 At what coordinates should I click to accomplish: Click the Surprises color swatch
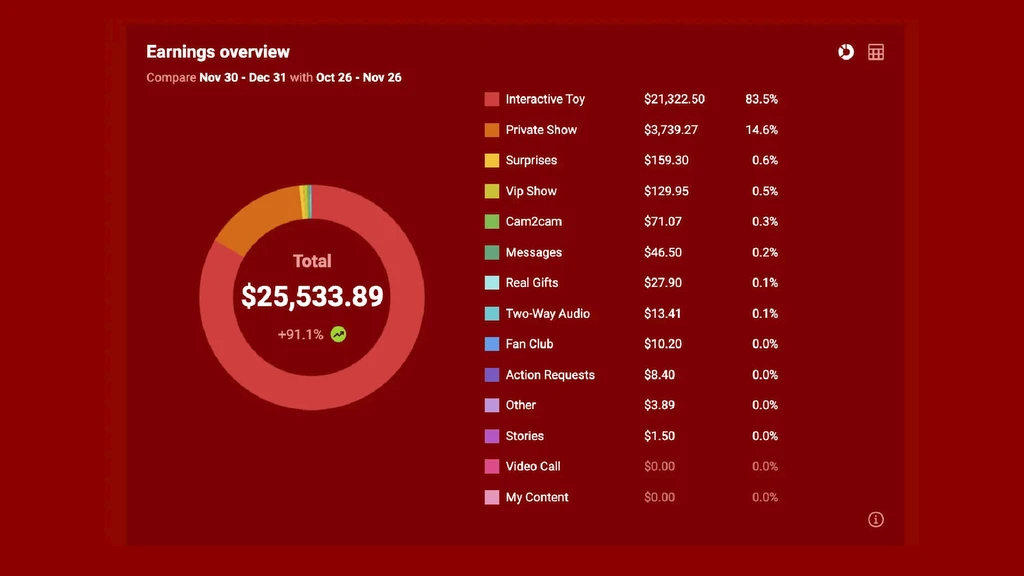pyautogui.click(x=492, y=160)
